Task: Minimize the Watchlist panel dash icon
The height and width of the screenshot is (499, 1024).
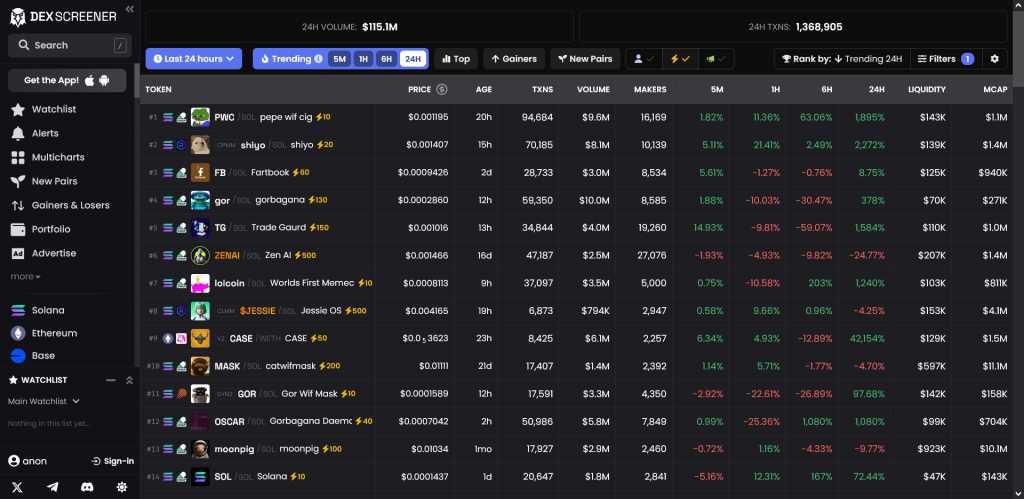Action: 110,380
